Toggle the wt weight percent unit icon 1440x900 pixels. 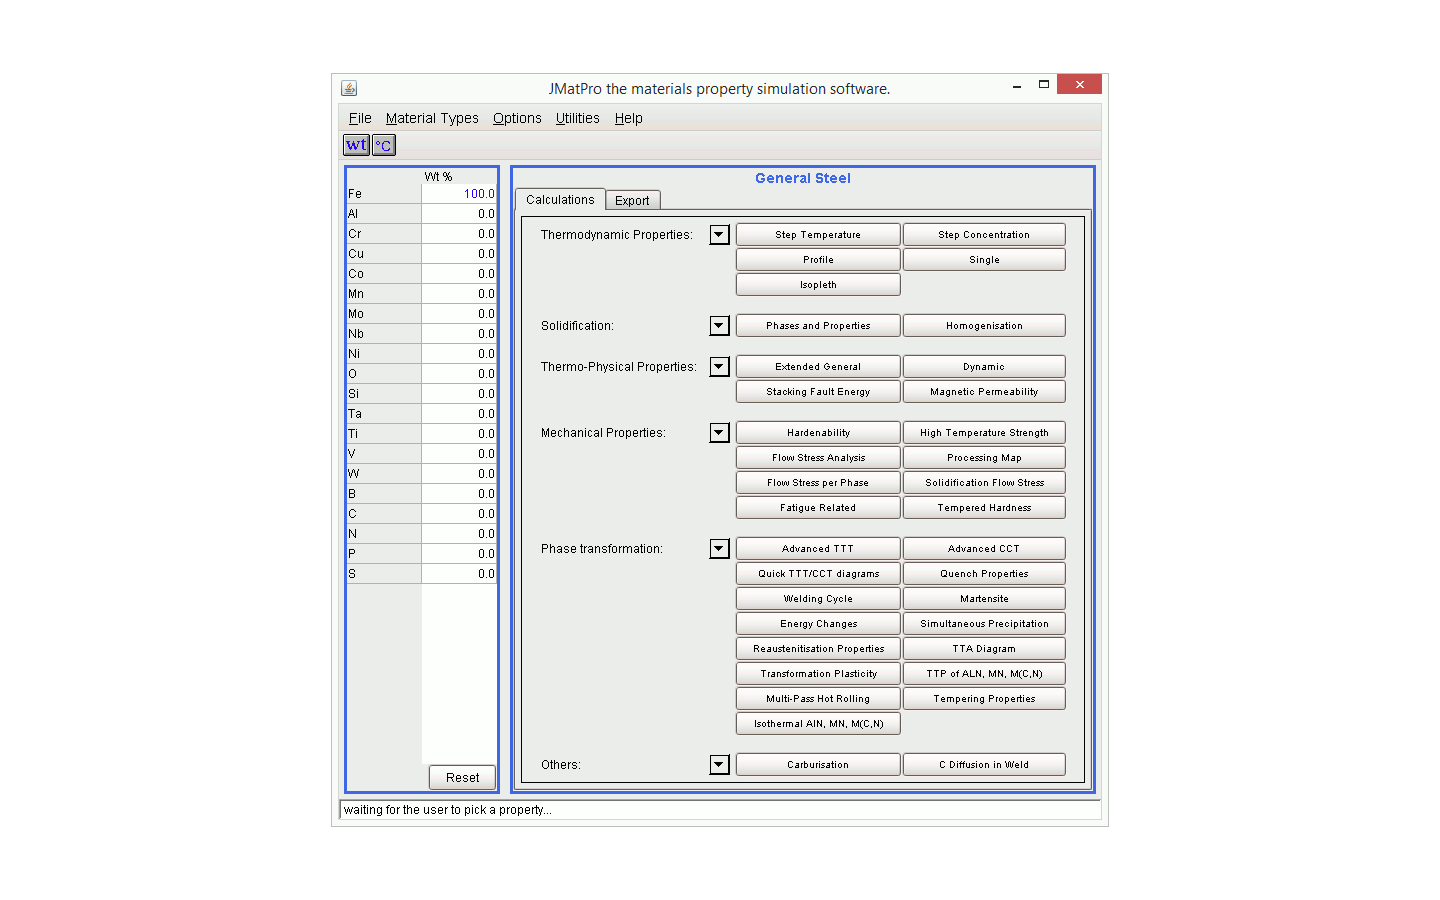point(356,145)
